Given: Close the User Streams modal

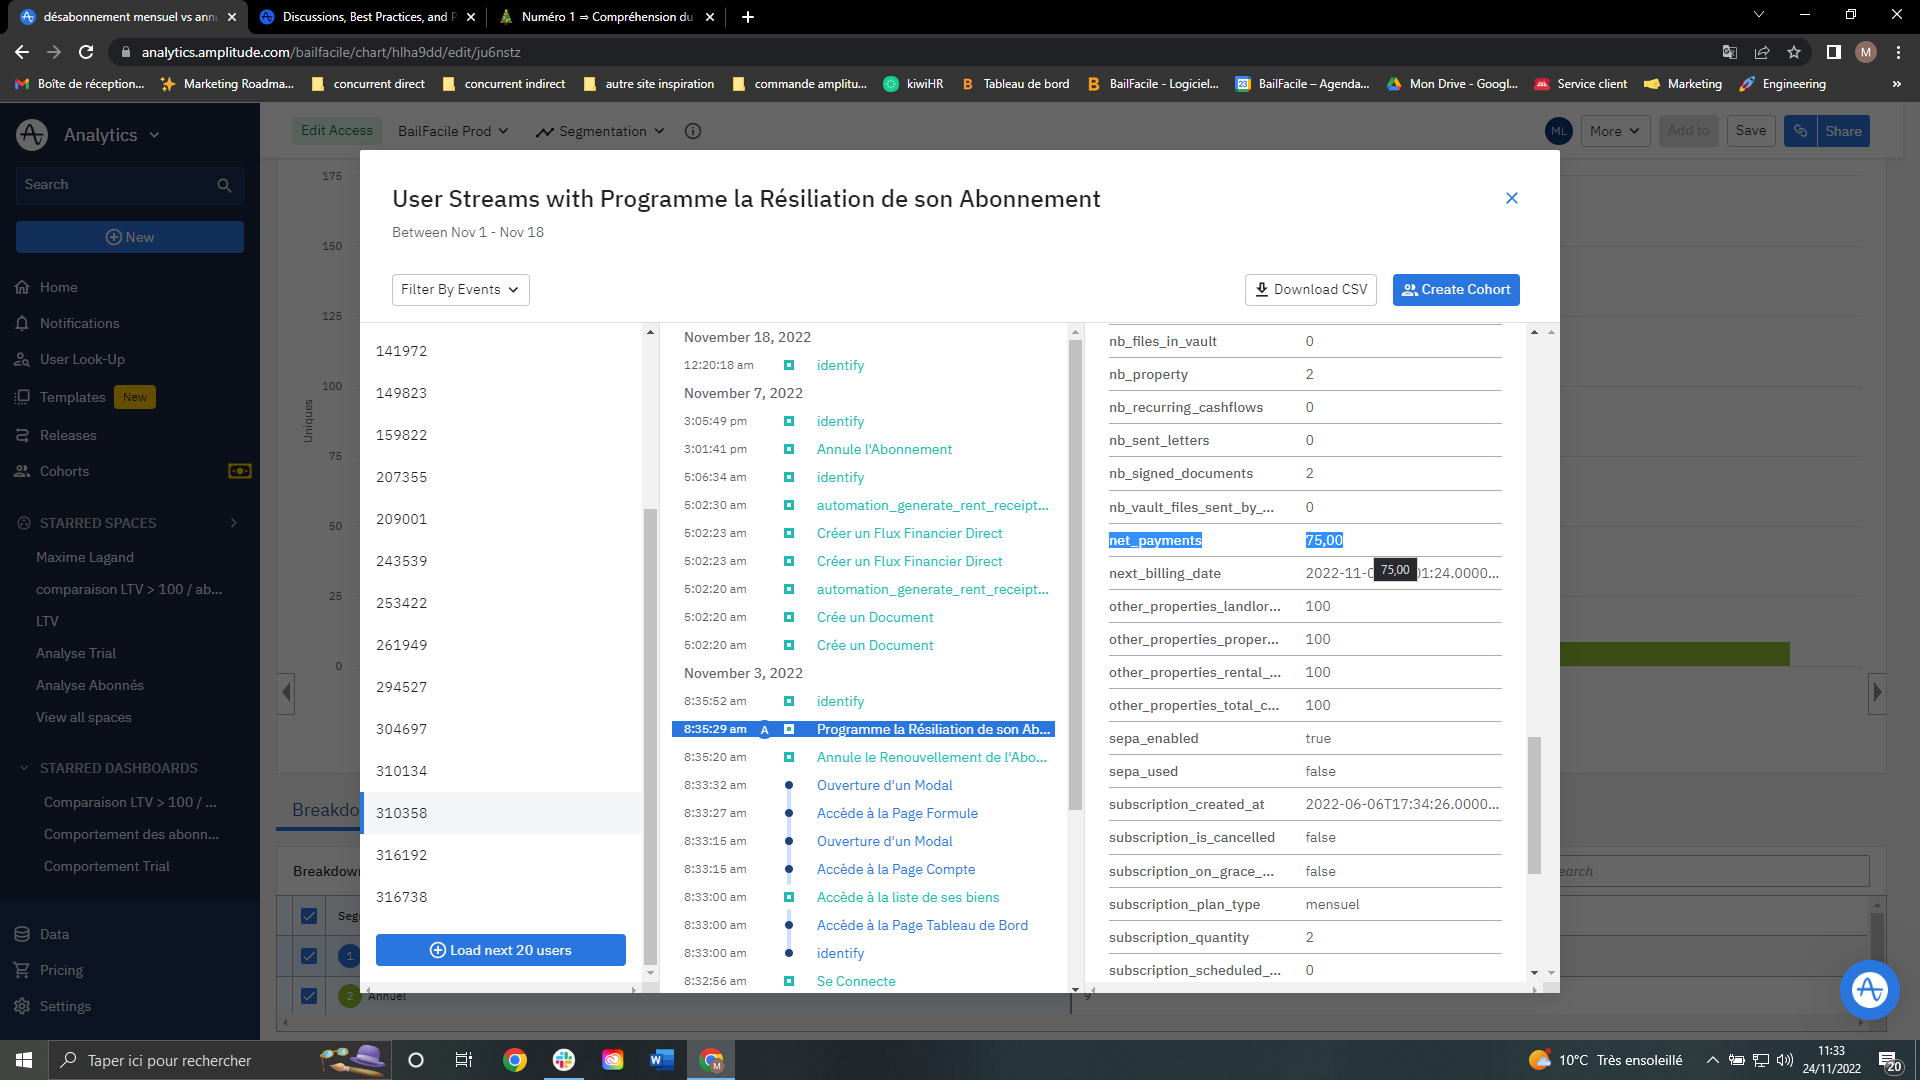Looking at the screenshot, I should pyautogui.click(x=1511, y=198).
